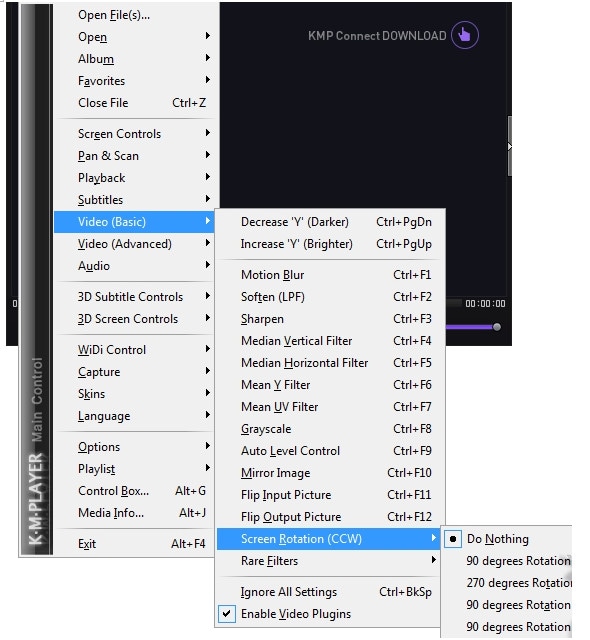
Task: Enable the Sharpen filter
Action: point(330,319)
